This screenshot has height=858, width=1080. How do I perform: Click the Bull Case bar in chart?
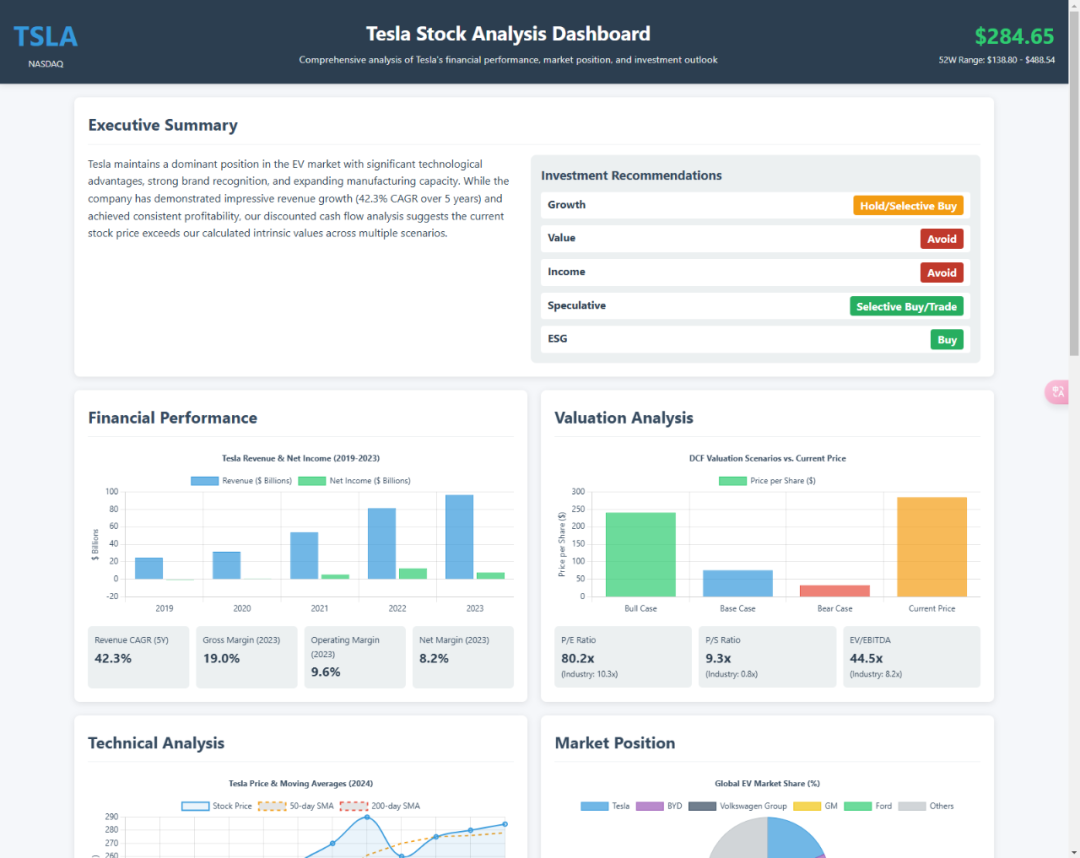pyautogui.click(x=640, y=554)
